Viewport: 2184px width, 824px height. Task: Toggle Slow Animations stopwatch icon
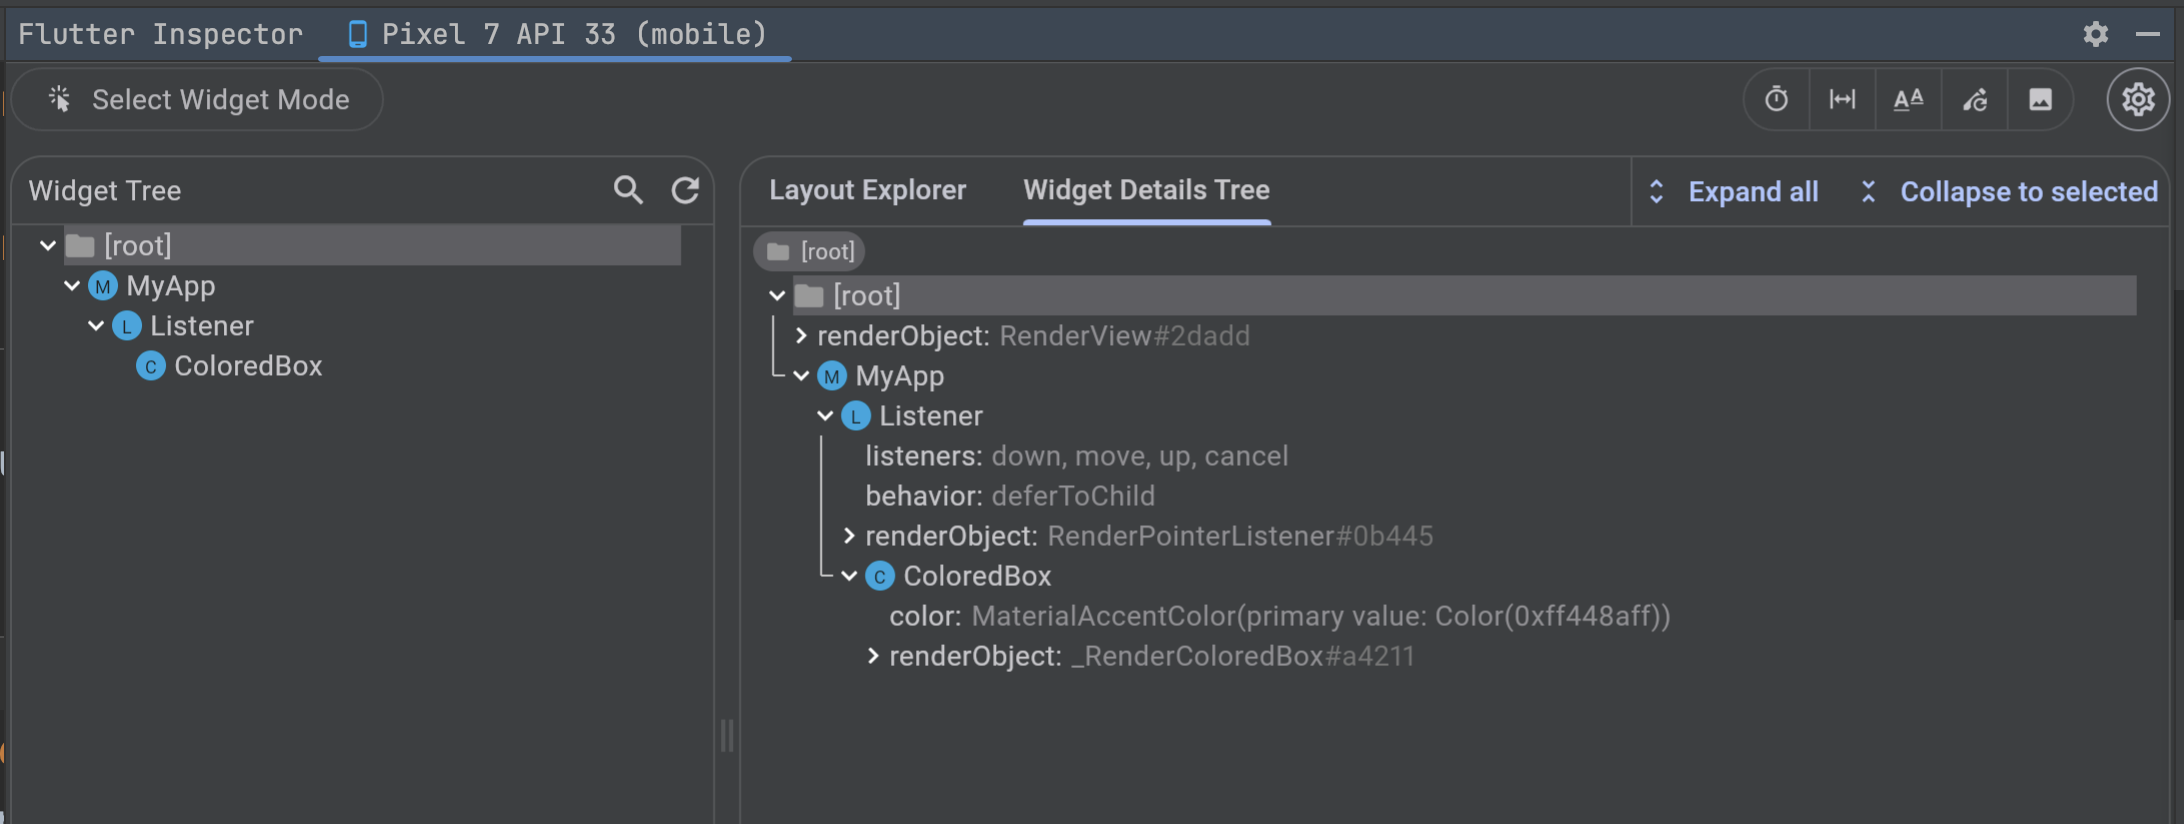tap(1776, 99)
